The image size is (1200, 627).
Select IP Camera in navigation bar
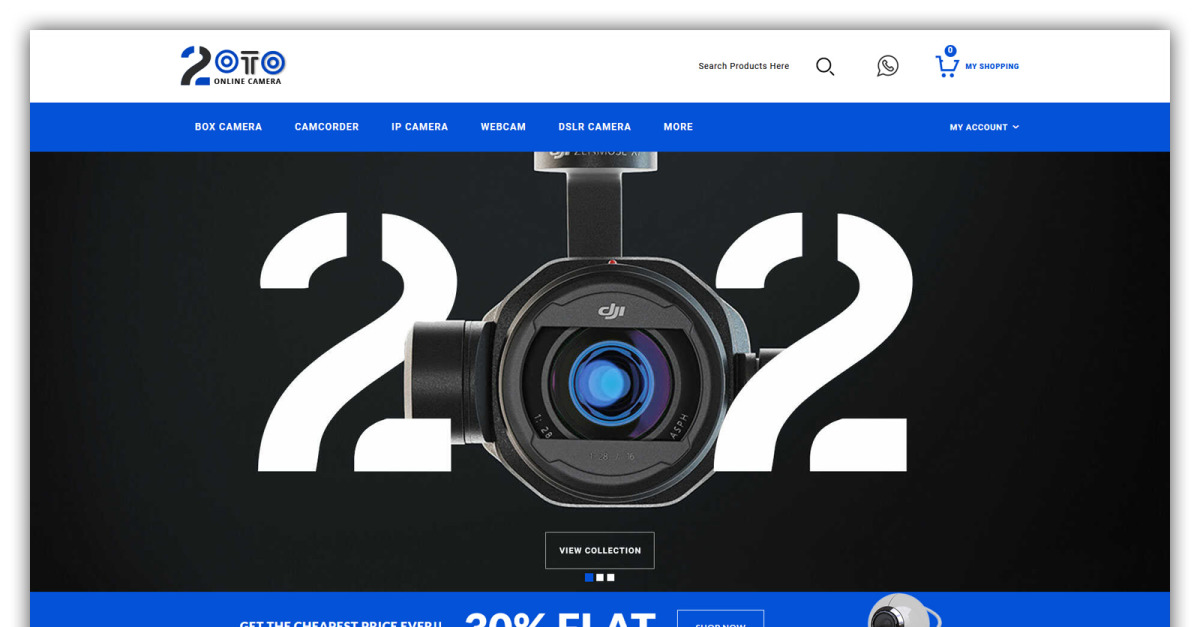point(419,127)
